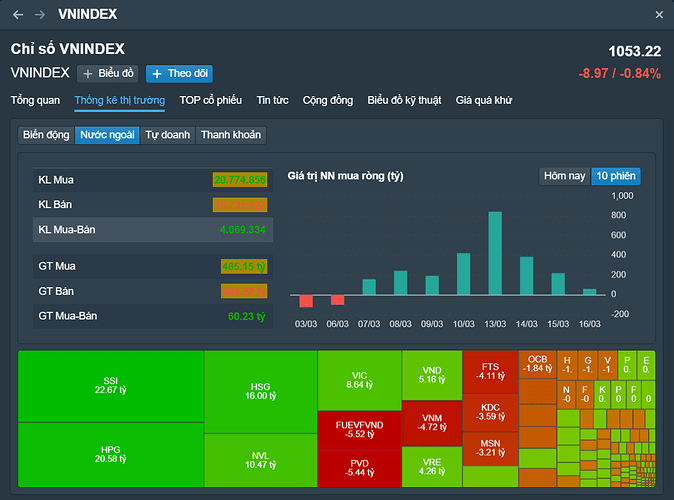The height and width of the screenshot is (500, 674).
Task: Open the SSI 22.67 tỷ treemap tile
Action: [x=110, y=386]
